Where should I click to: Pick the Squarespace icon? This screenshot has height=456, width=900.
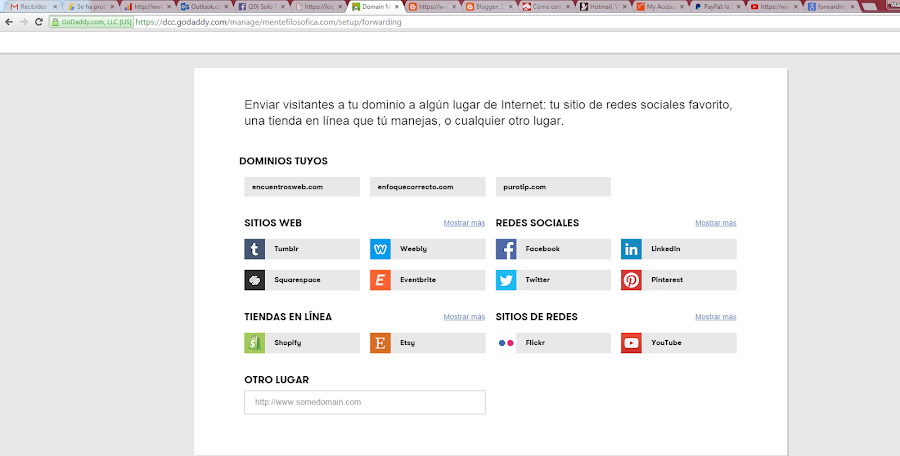click(x=254, y=280)
